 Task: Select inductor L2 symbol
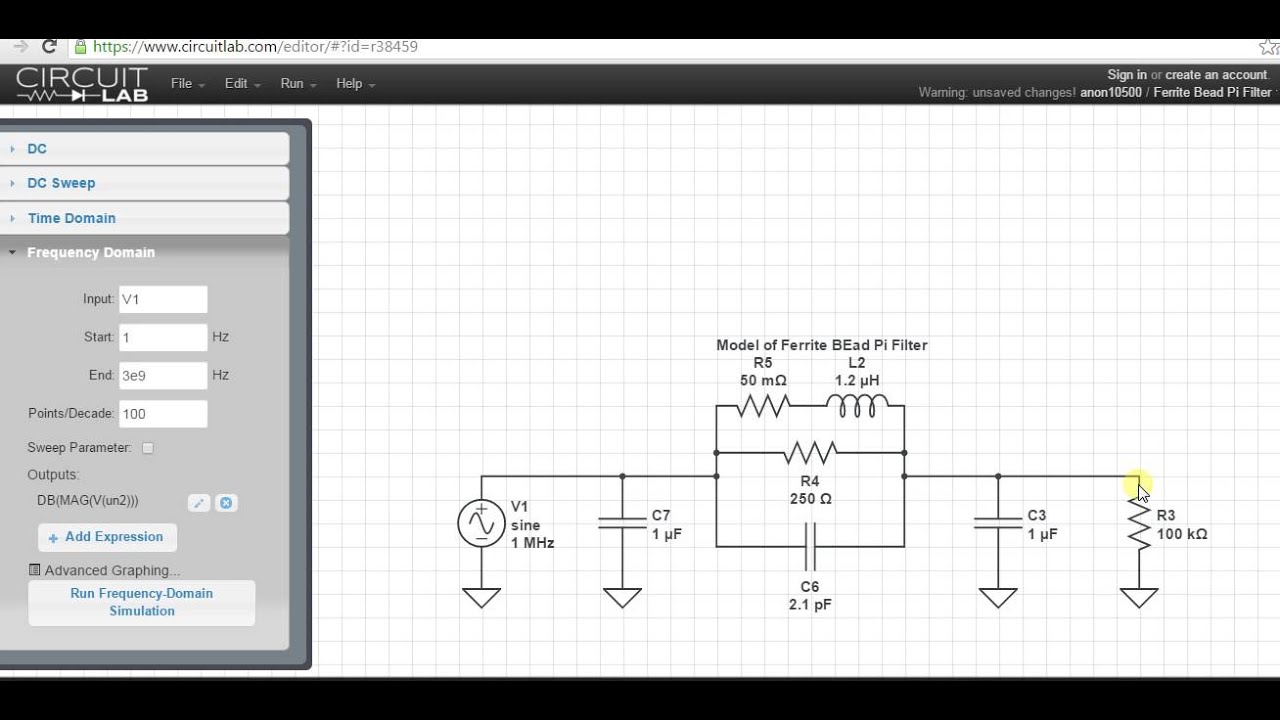pos(857,405)
